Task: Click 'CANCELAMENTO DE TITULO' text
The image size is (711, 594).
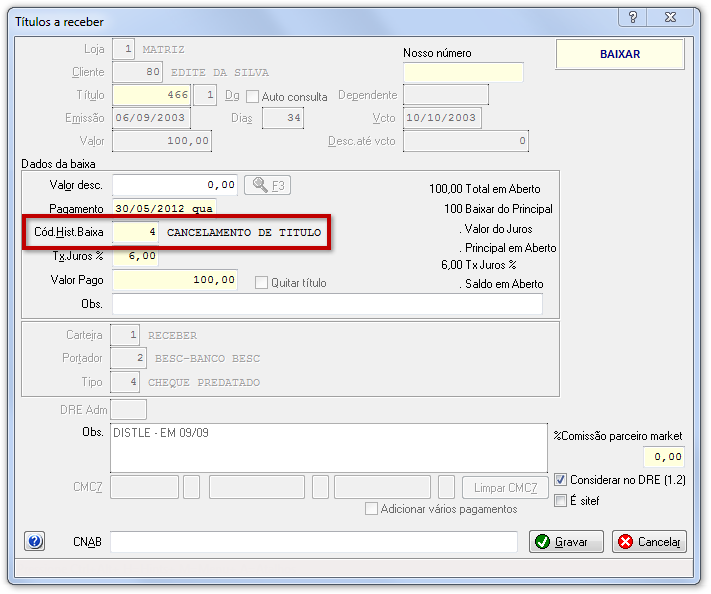Action: [x=244, y=233]
